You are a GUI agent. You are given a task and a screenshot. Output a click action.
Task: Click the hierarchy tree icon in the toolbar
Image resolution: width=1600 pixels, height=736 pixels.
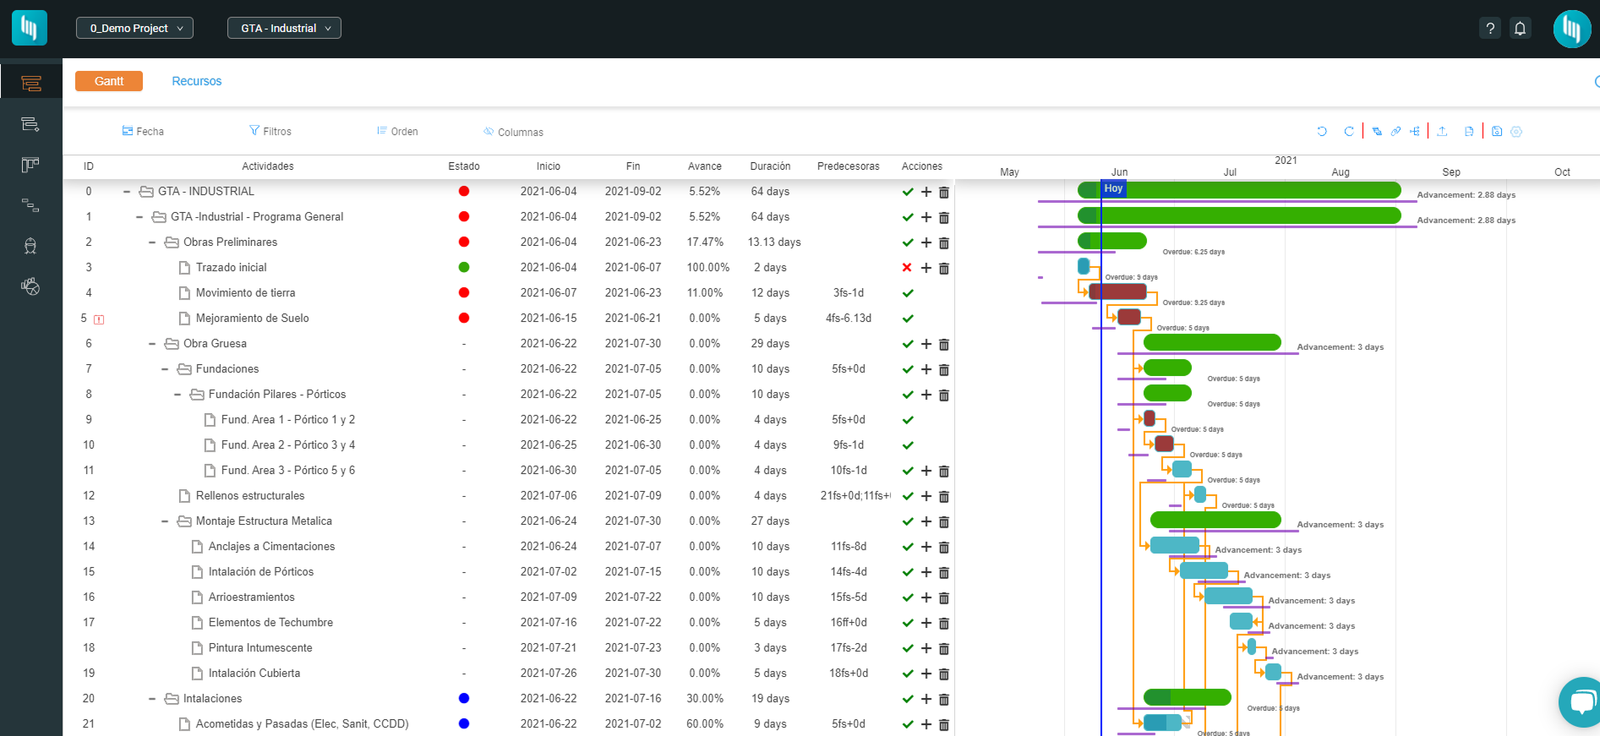coord(1415,131)
